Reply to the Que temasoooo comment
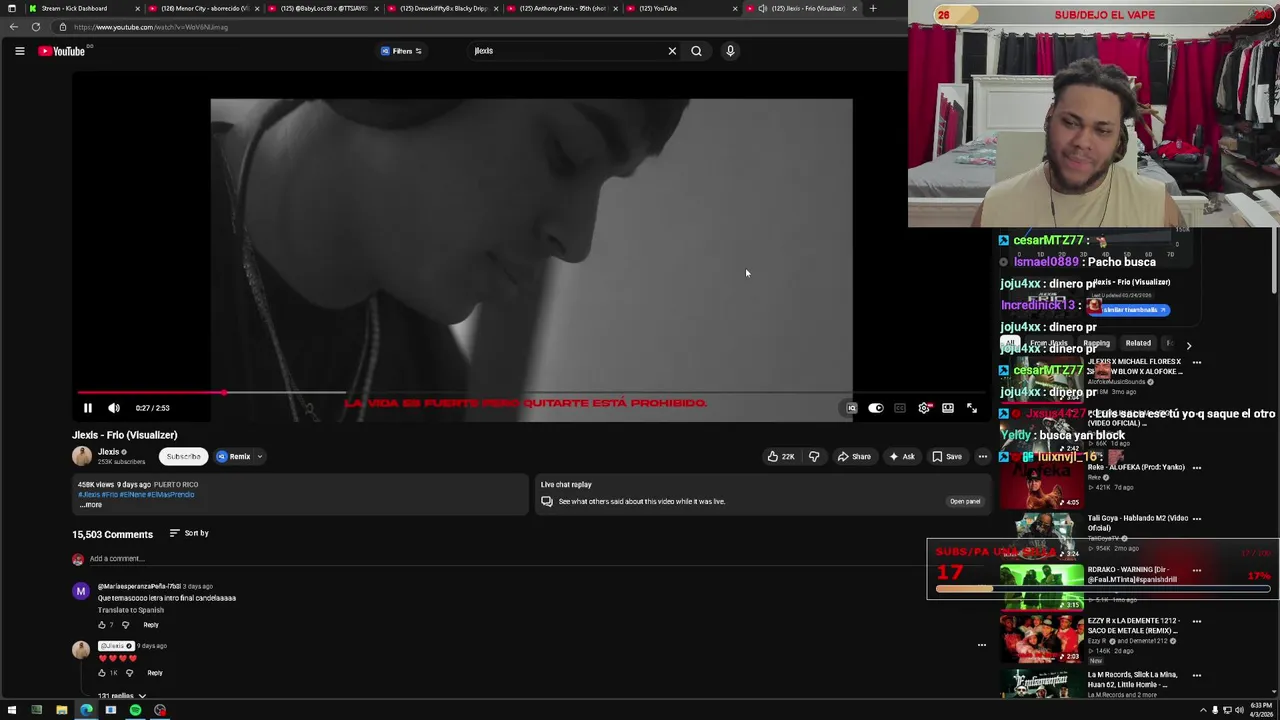The image size is (1280, 720). tap(151, 625)
